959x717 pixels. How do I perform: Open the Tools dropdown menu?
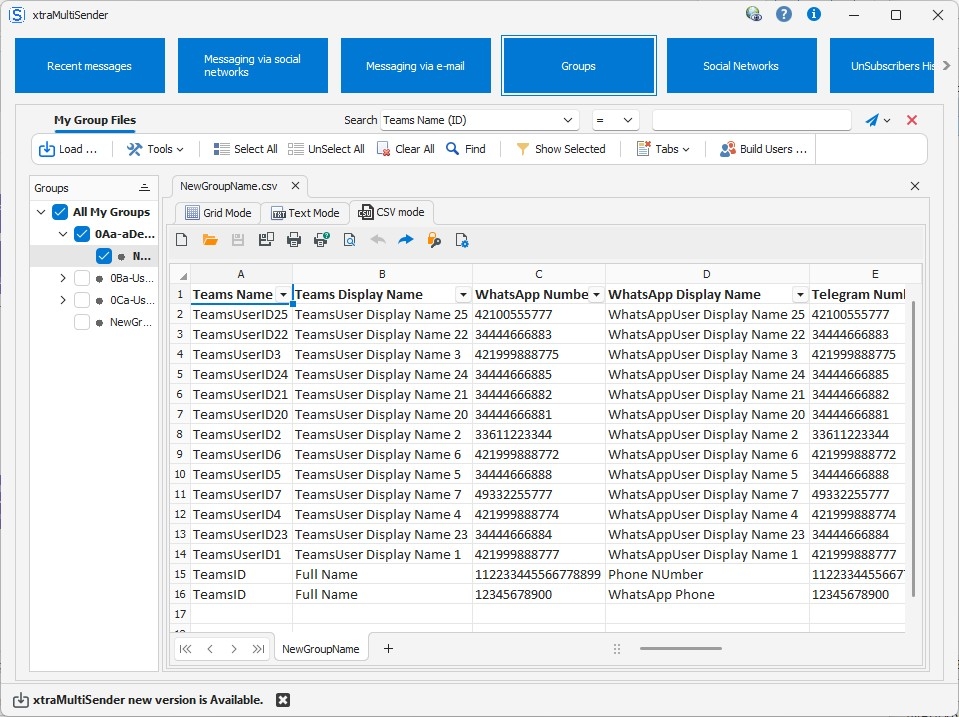[x=155, y=149]
